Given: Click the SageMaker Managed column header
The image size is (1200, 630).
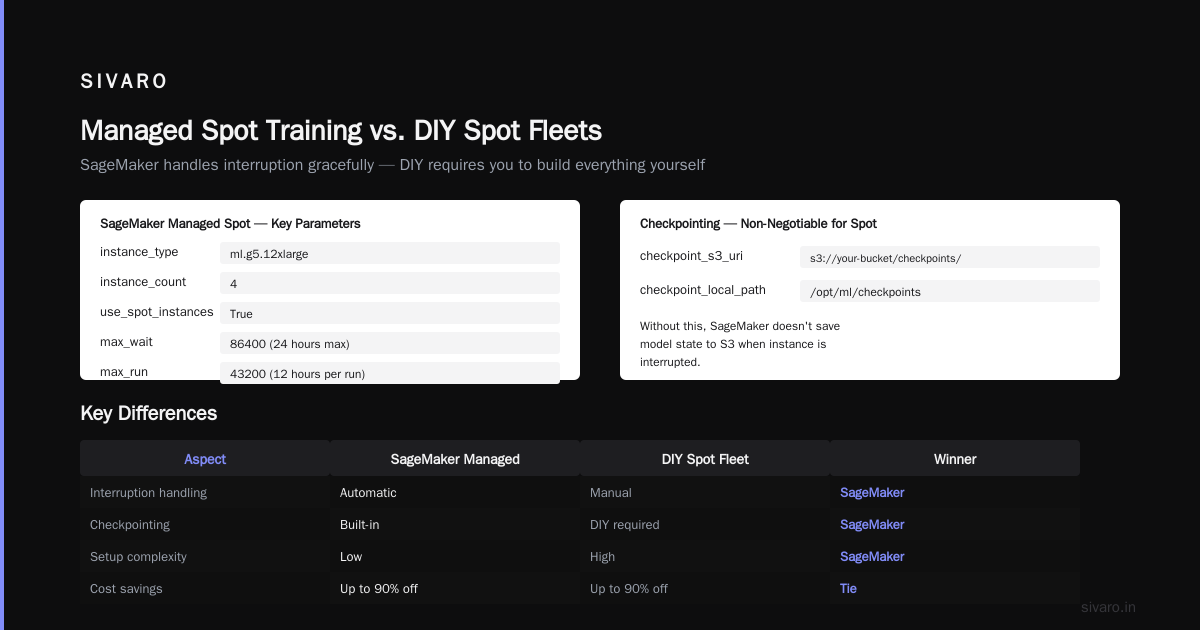Looking at the screenshot, I should point(455,459).
